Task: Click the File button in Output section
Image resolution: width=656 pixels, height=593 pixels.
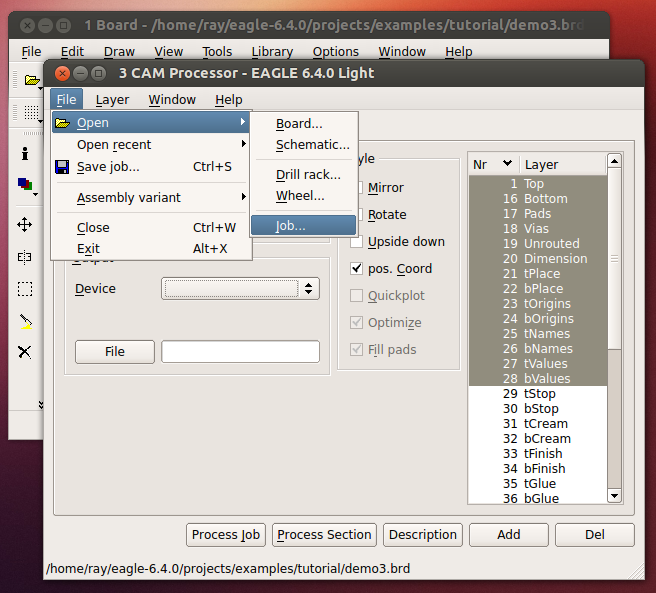Action: click(x=115, y=352)
